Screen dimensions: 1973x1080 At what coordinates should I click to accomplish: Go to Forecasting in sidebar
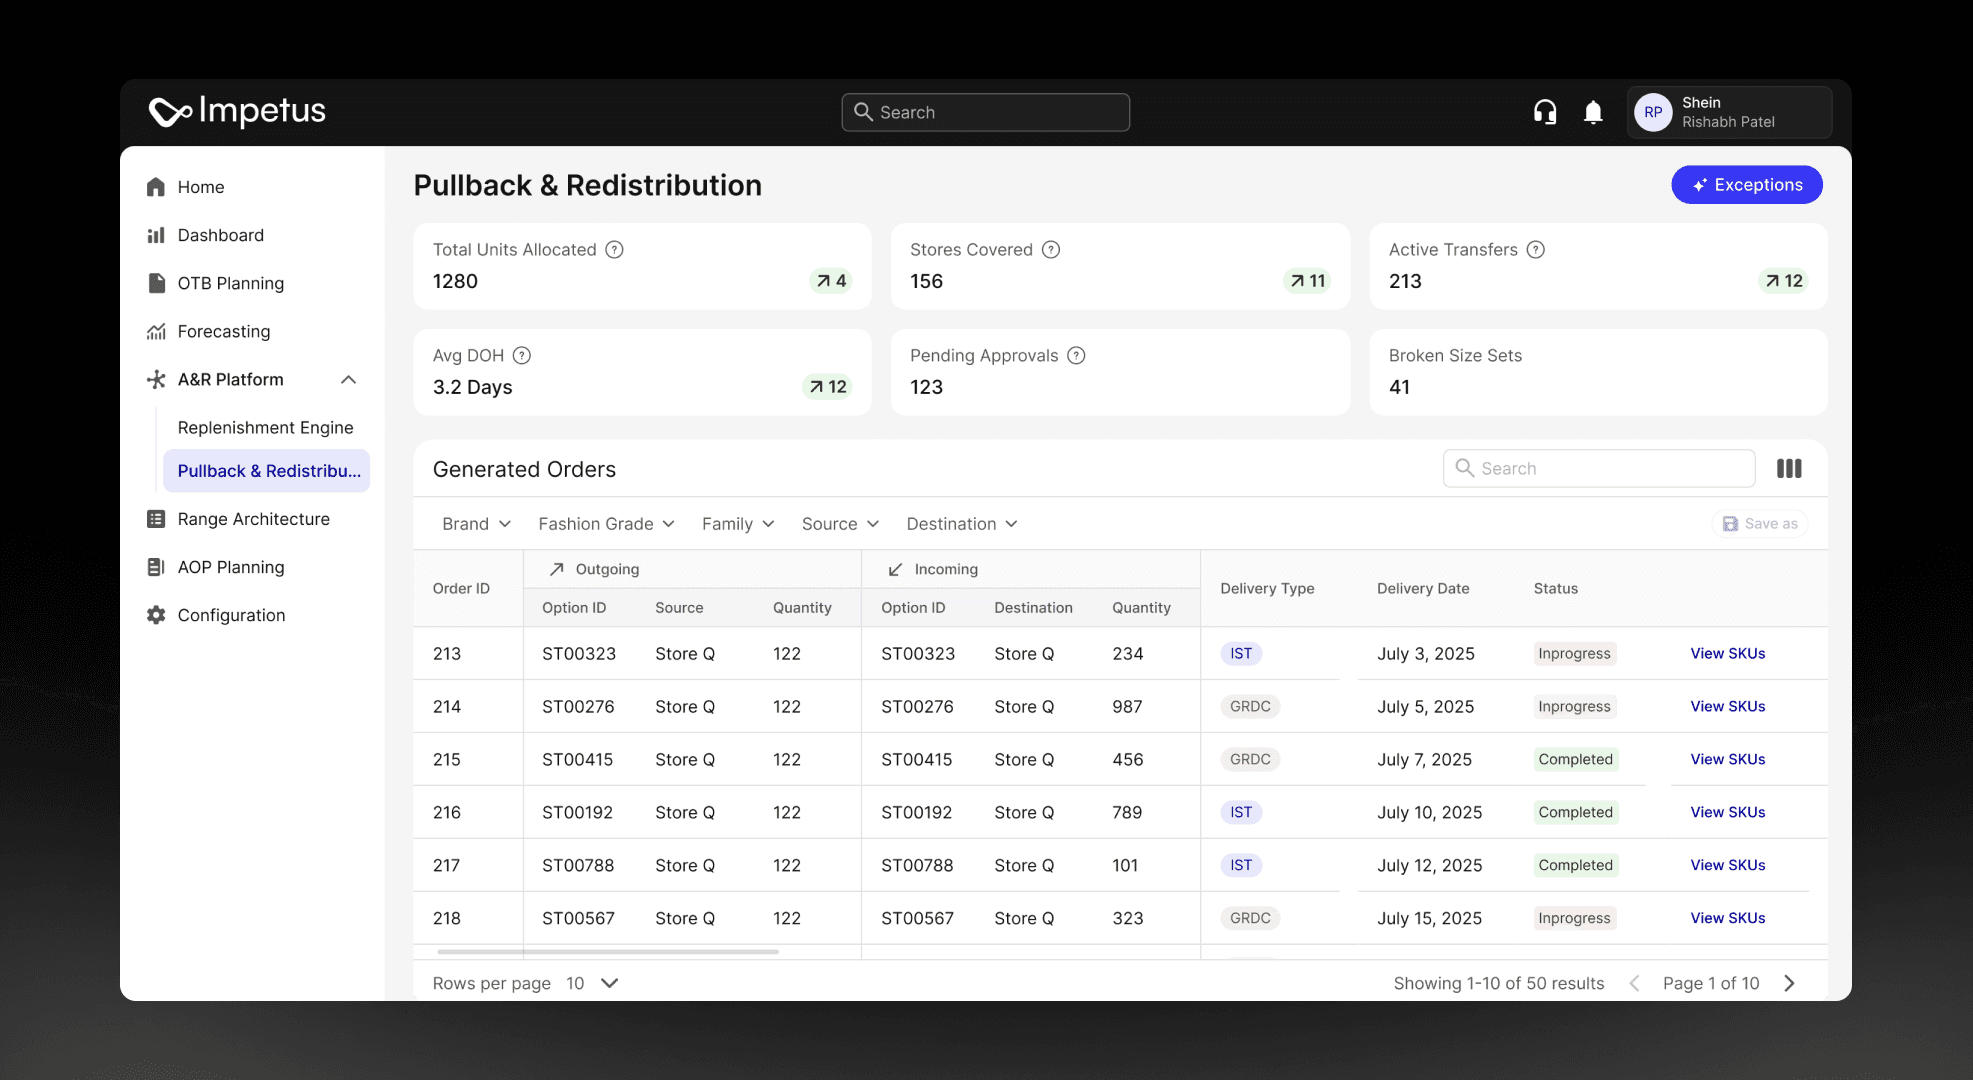pos(224,332)
